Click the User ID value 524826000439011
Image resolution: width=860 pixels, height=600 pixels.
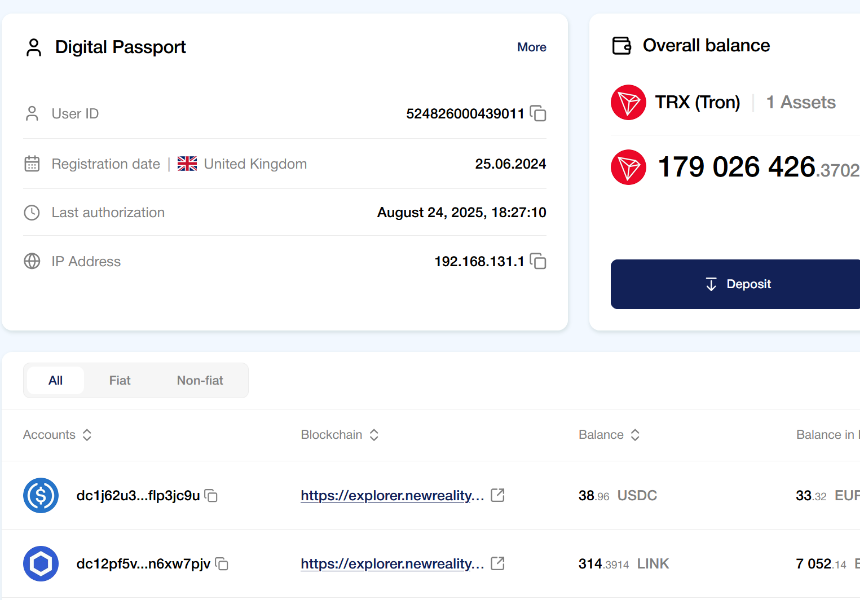465,114
